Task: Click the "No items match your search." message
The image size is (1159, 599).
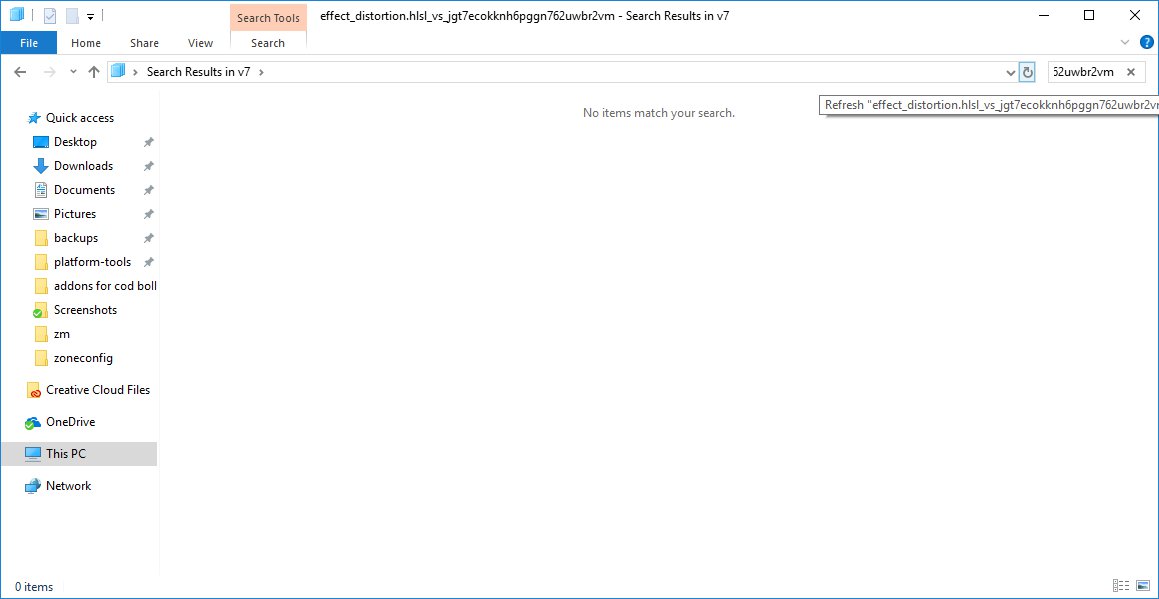Action: (x=659, y=113)
